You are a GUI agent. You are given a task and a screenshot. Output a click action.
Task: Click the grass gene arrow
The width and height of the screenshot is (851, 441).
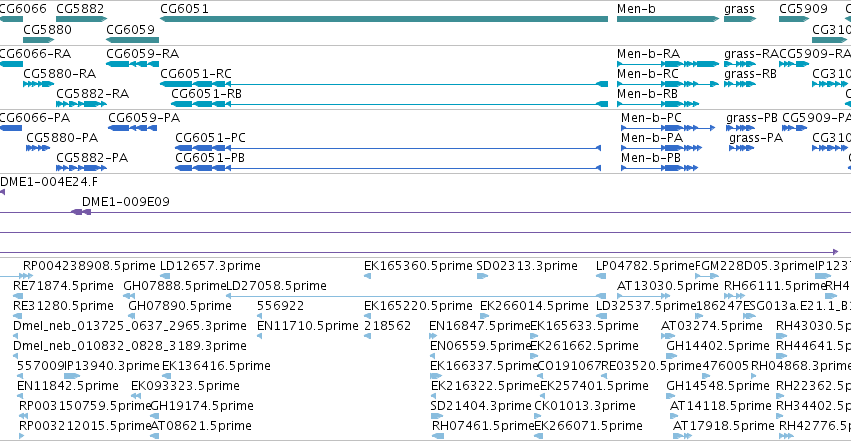coord(740,19)
